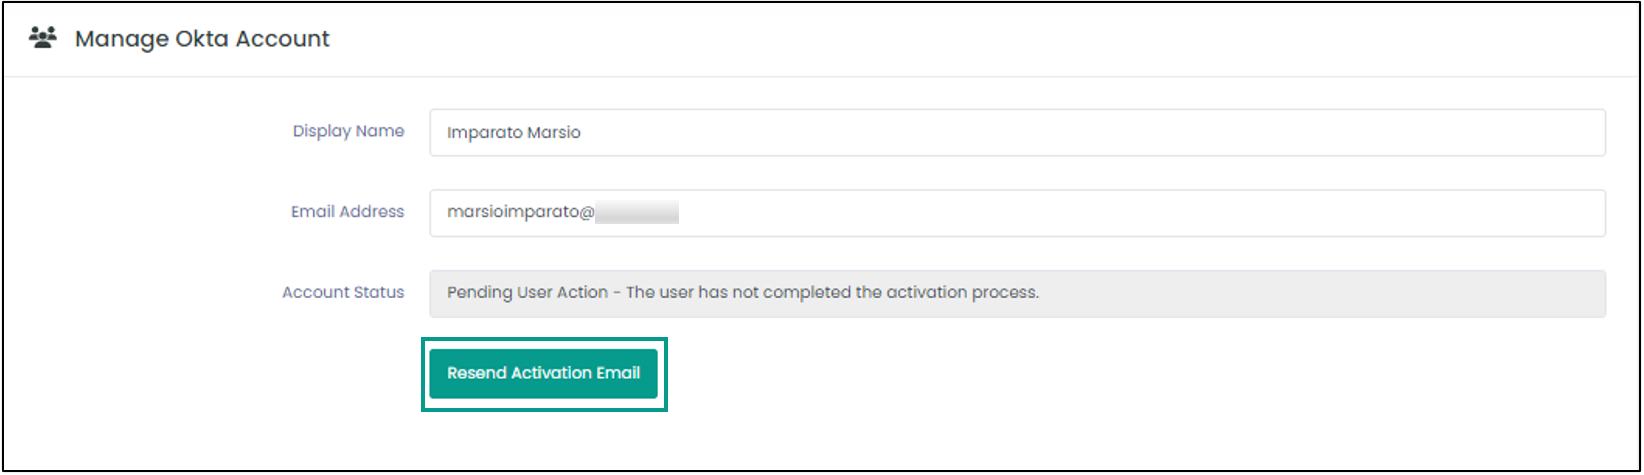
Task: Click the word 'Email' on the teal button
Action: 618,373
